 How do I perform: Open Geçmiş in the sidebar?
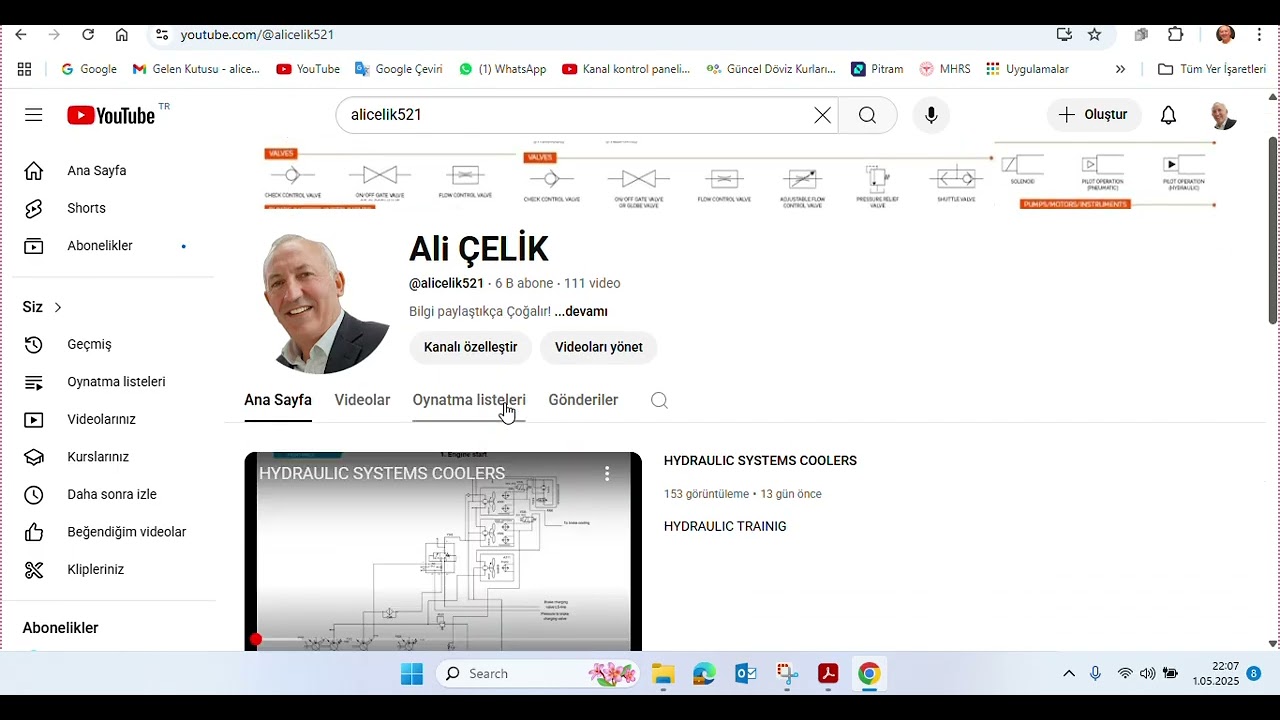click(x=113, y=344)
